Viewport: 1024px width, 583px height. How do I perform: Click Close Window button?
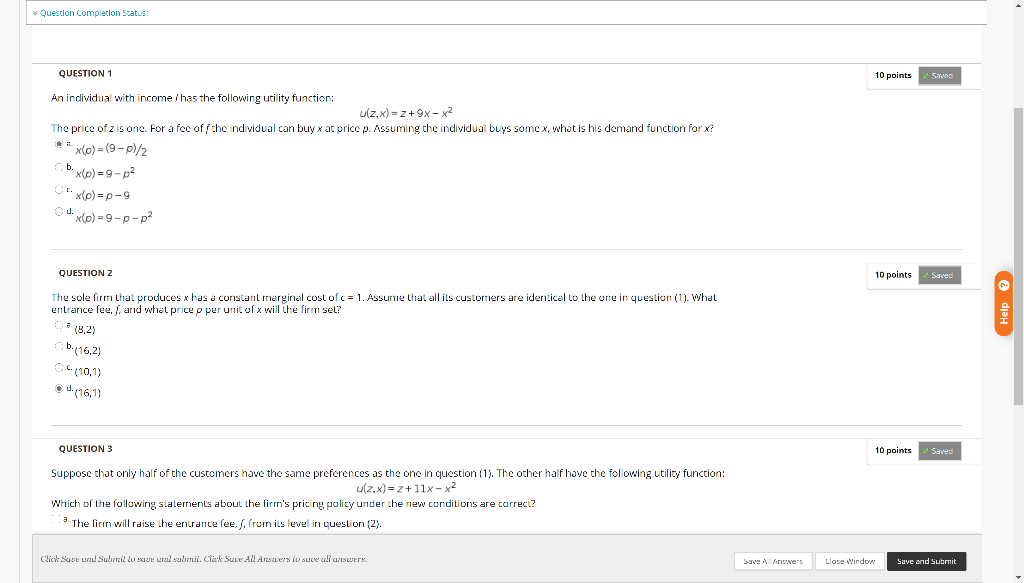[x=850, y=561]
